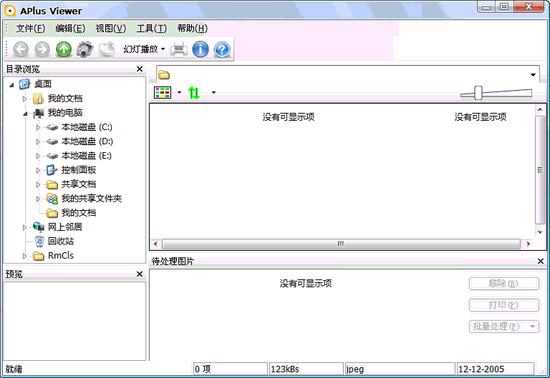Select the 我的共享文件夹 icon

tap(52, 199)
